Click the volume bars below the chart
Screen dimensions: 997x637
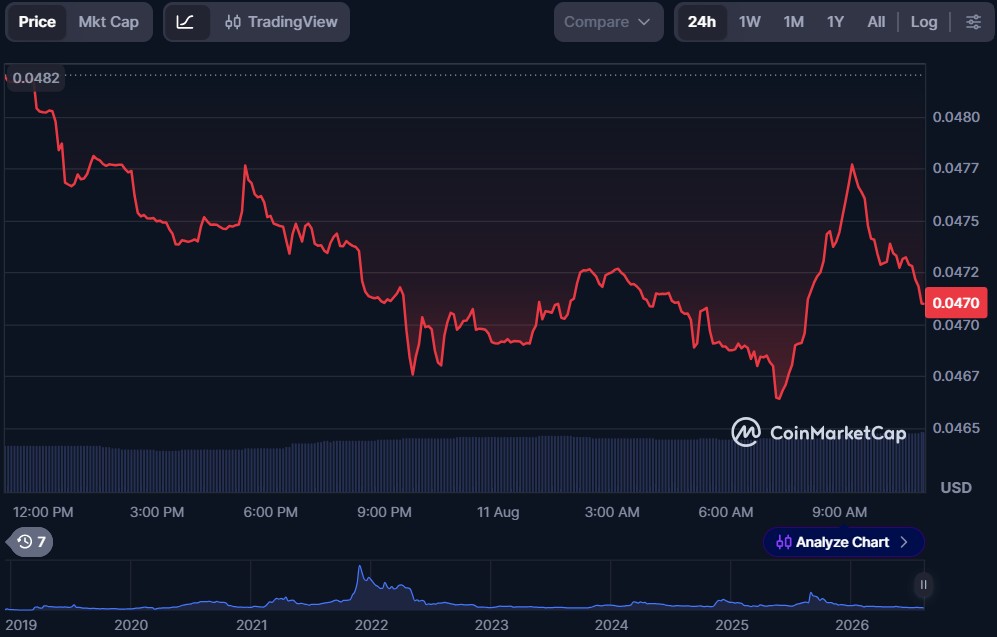pyautogui.click(x=464, y=466)
